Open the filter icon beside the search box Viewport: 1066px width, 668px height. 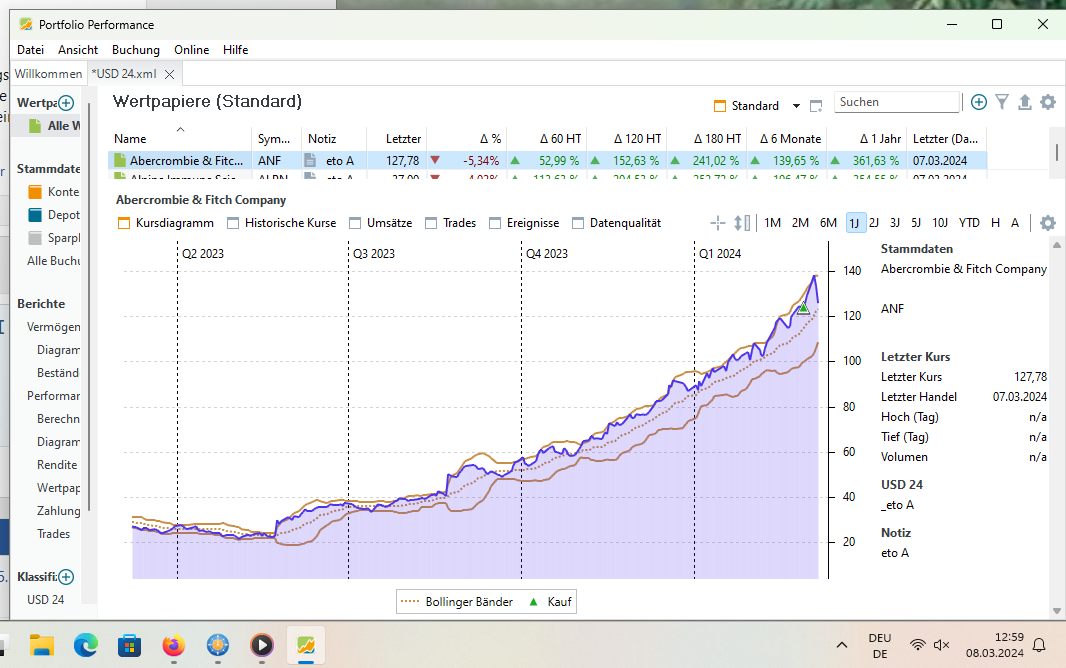pos(1002,102)
